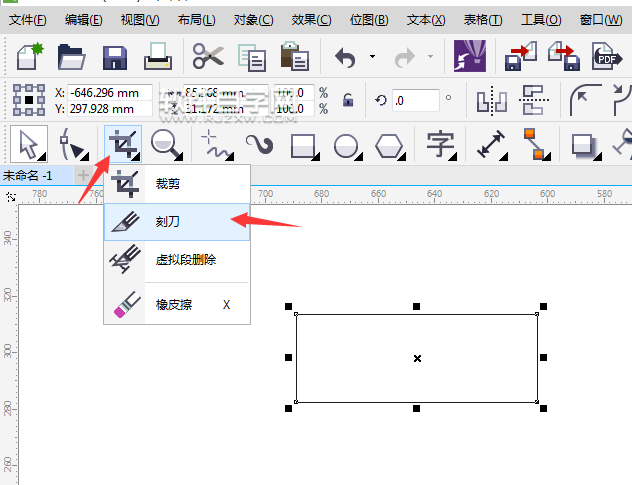632x485 pixels.
Task: Click the rectangle's center X marker
Action: click(417, 358)
